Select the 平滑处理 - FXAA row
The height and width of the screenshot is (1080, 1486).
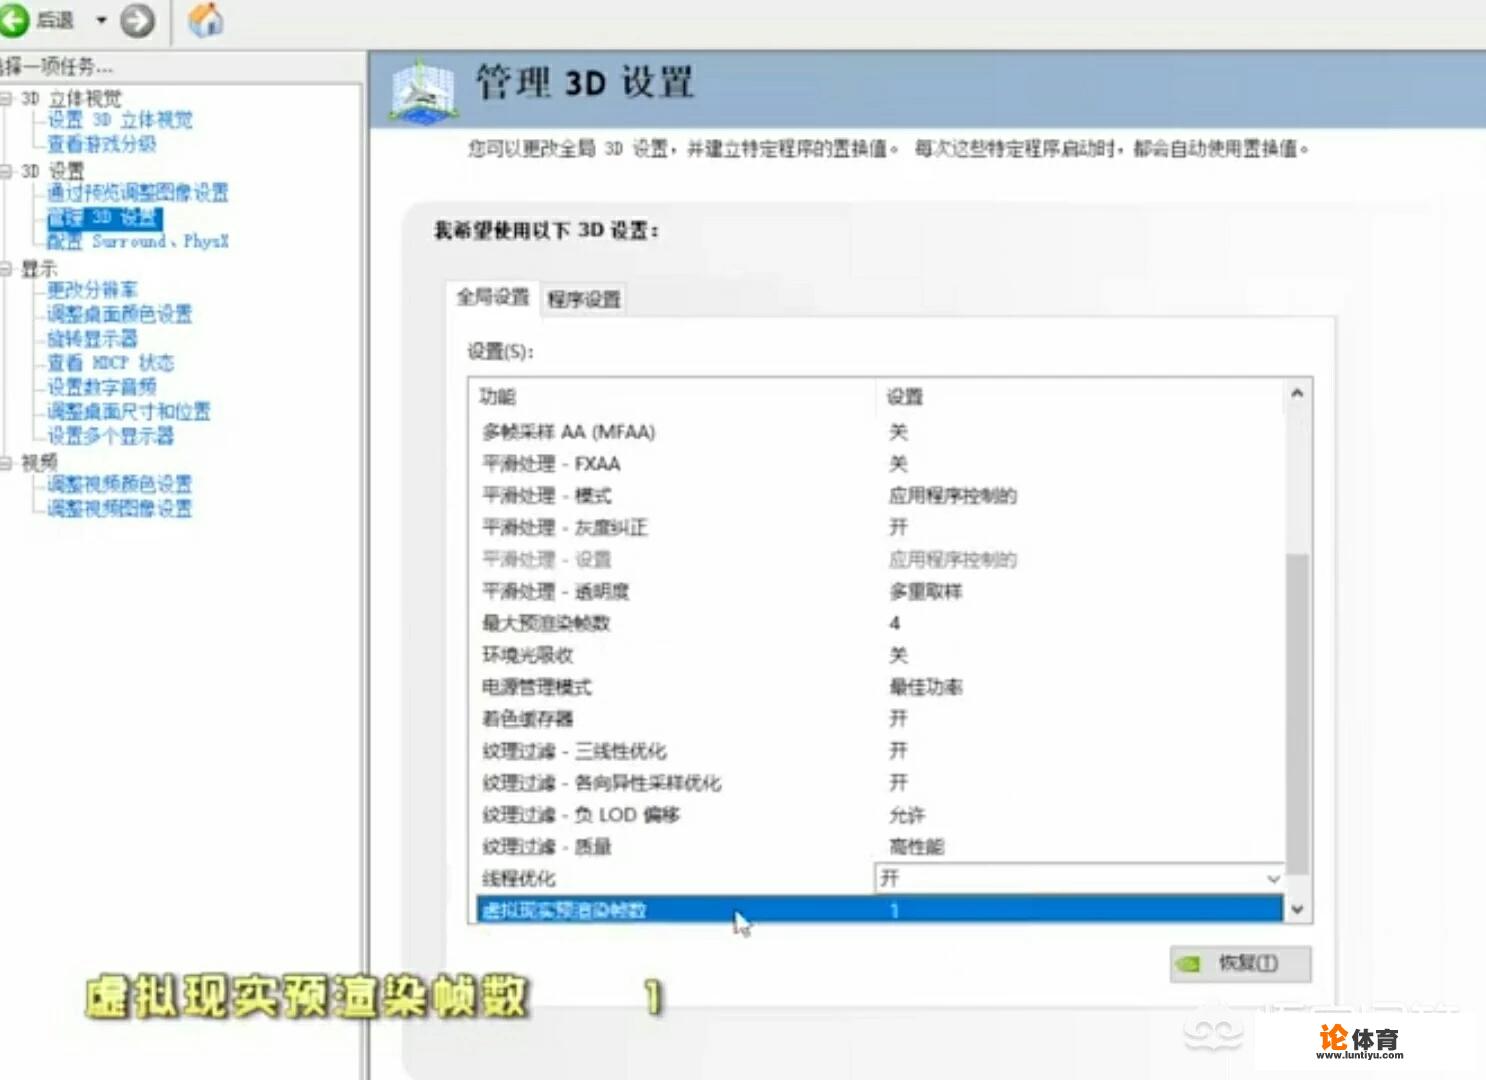880,464
